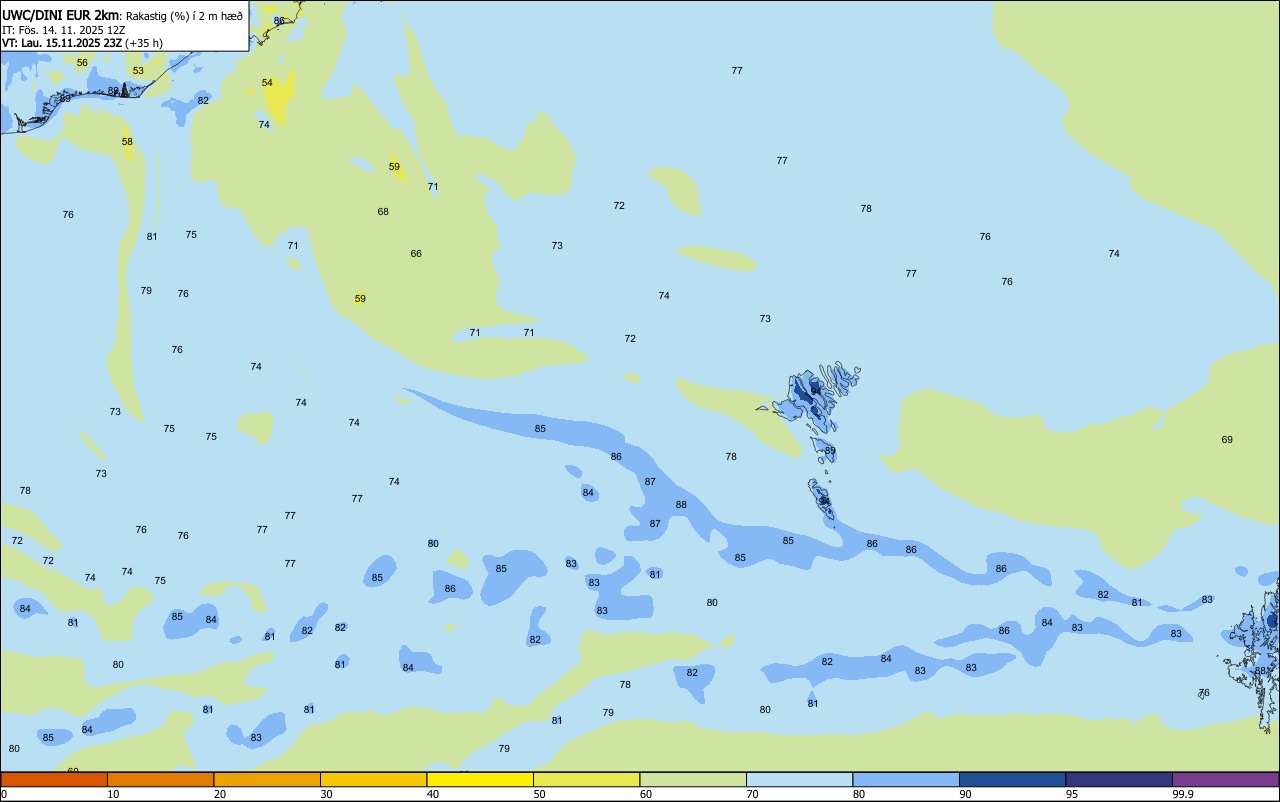Click the navy 95–99.9 legend swatch

1119,779
